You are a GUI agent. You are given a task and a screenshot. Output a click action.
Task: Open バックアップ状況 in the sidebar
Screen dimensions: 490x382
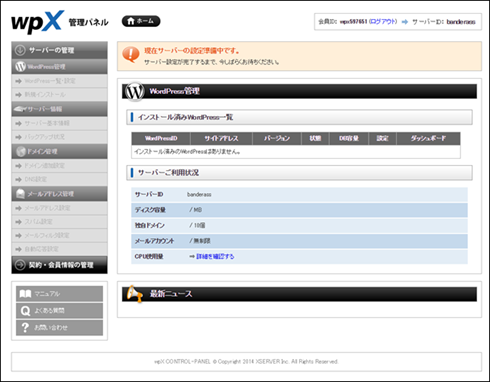coord(59,137)
